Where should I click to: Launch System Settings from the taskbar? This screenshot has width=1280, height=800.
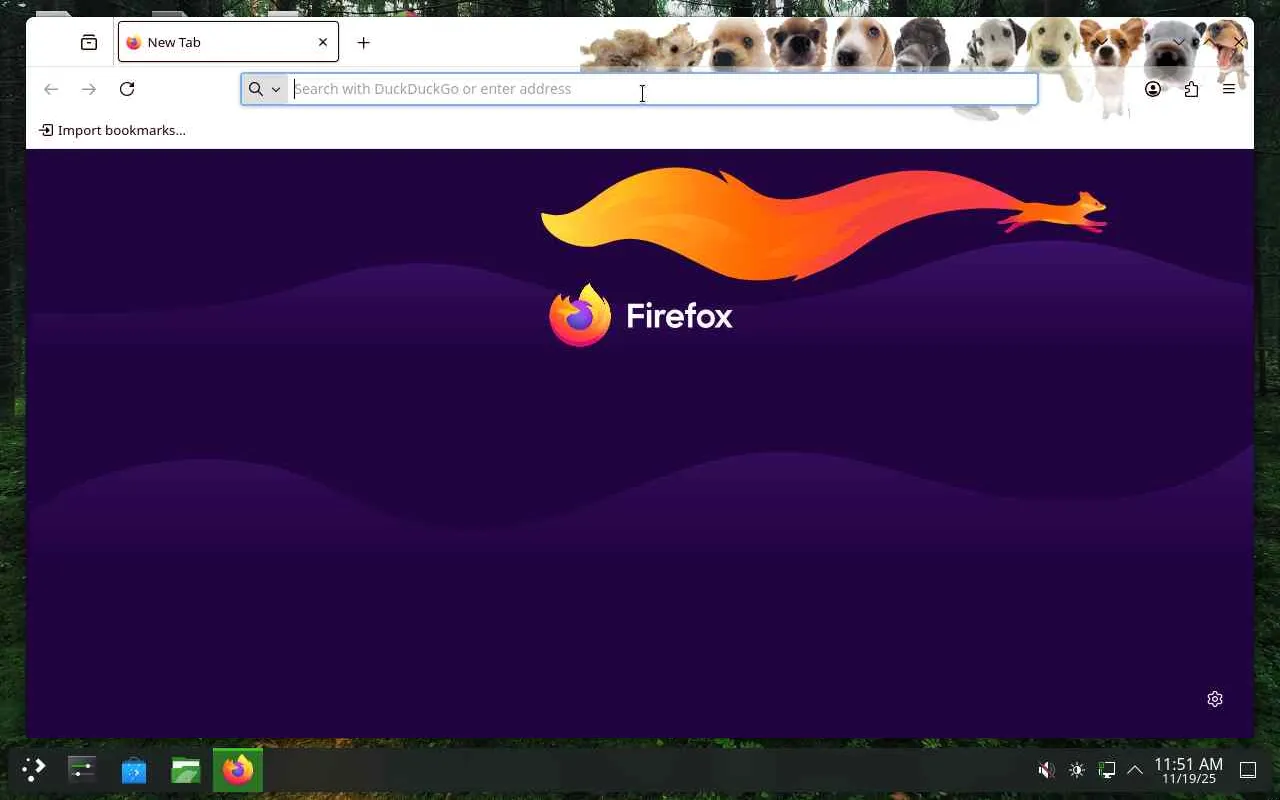[x=82, y=770]
